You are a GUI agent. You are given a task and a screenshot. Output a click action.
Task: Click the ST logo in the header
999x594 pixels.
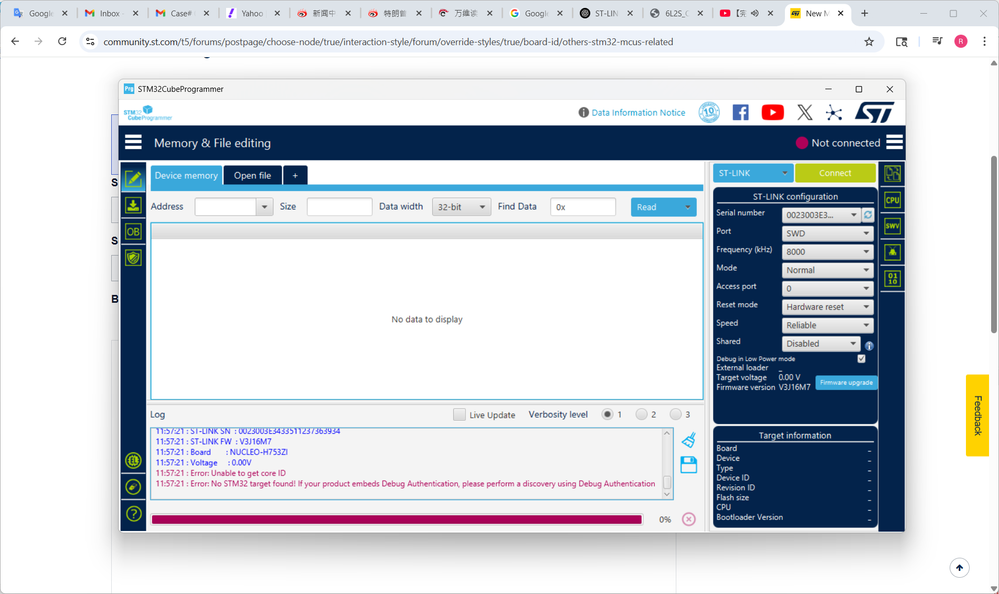(874, 112)
